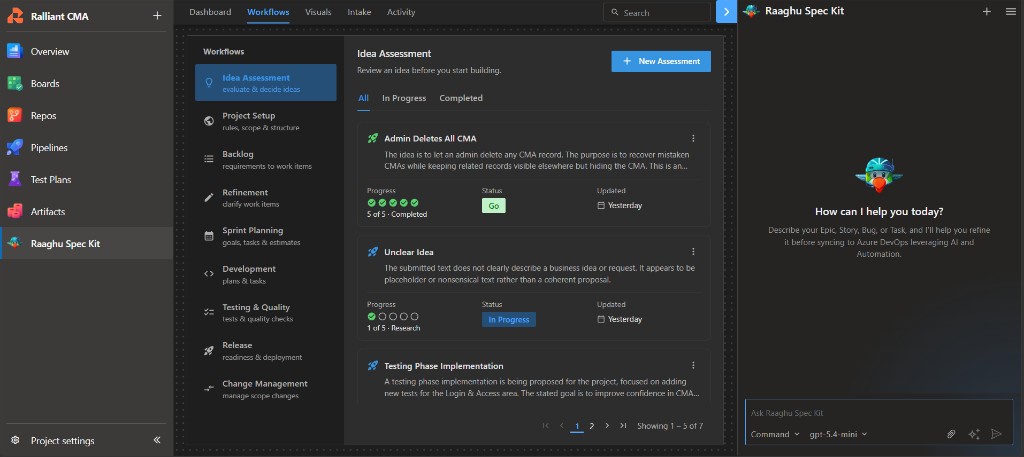Open the Visuals tab
Viewport: 1024px width, 457px height.
[318, 12]
